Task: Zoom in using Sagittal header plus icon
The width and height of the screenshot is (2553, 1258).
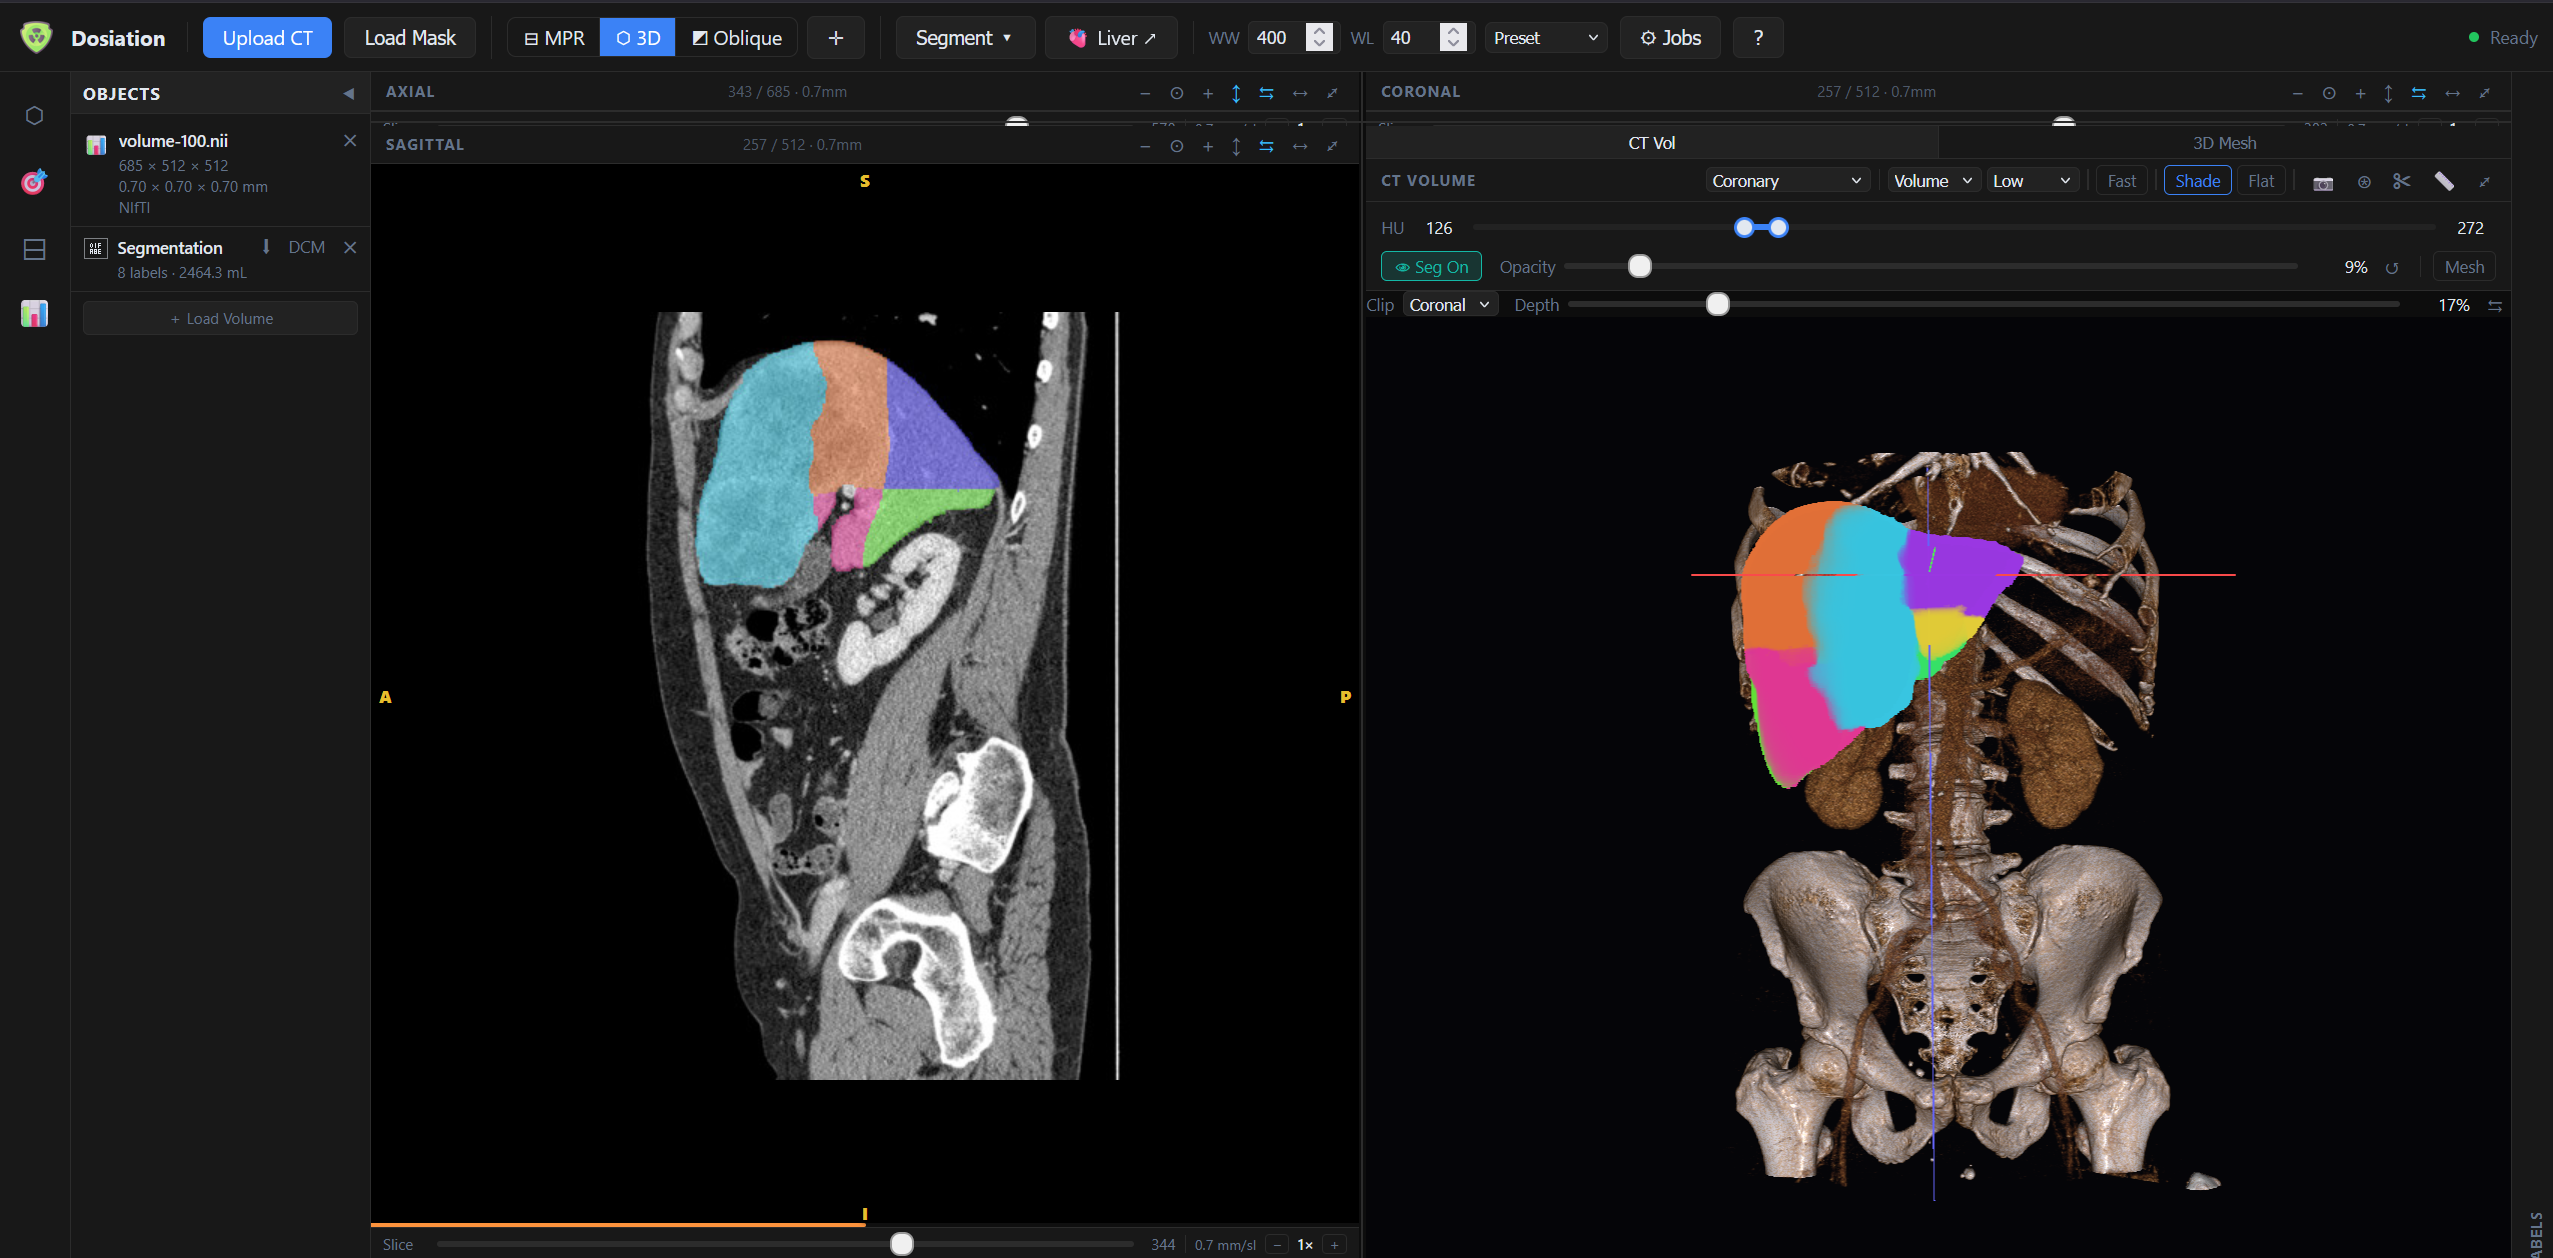Action: pyautogui.click(x=1208, y=146)
